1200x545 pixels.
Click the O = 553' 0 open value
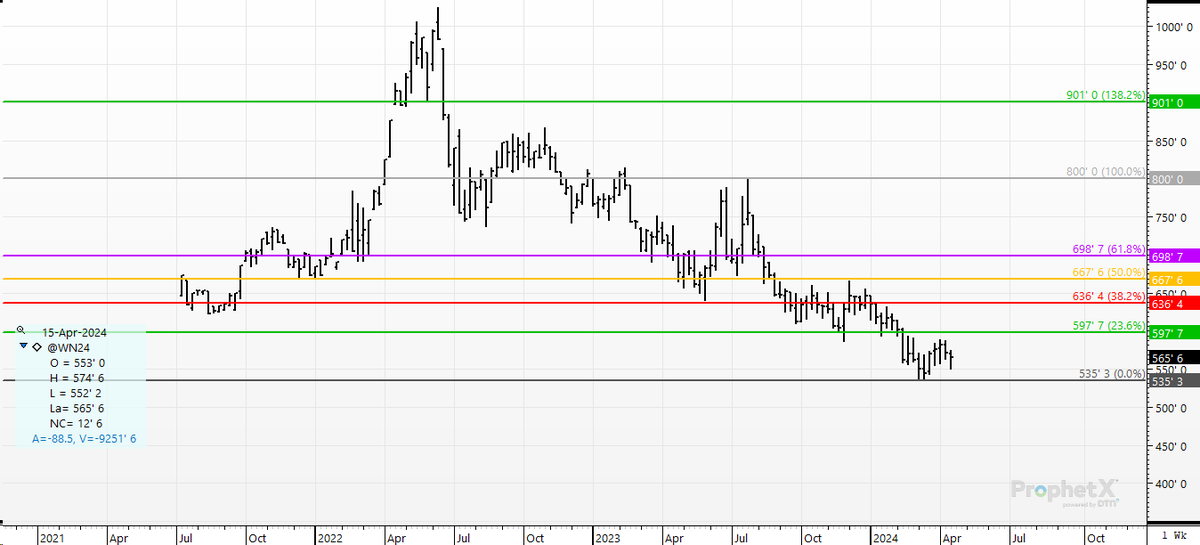(76, 363)
